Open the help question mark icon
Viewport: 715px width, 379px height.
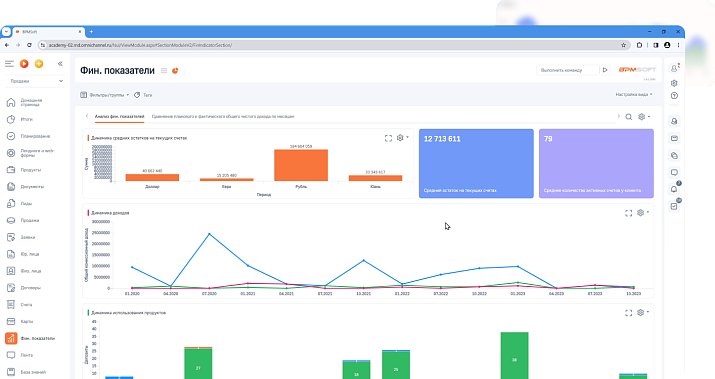pos(674,96)
